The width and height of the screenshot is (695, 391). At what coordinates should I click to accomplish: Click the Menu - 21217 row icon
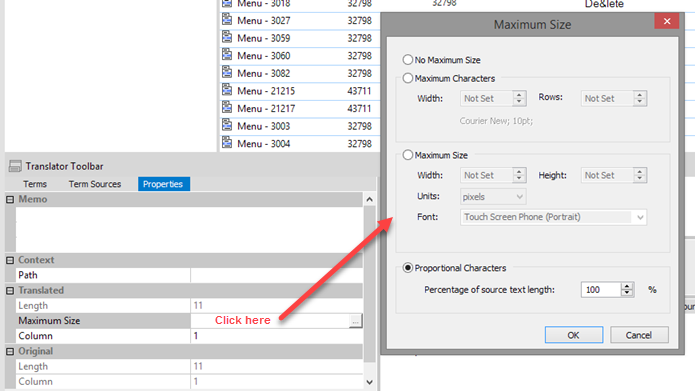tap(227, 108)
